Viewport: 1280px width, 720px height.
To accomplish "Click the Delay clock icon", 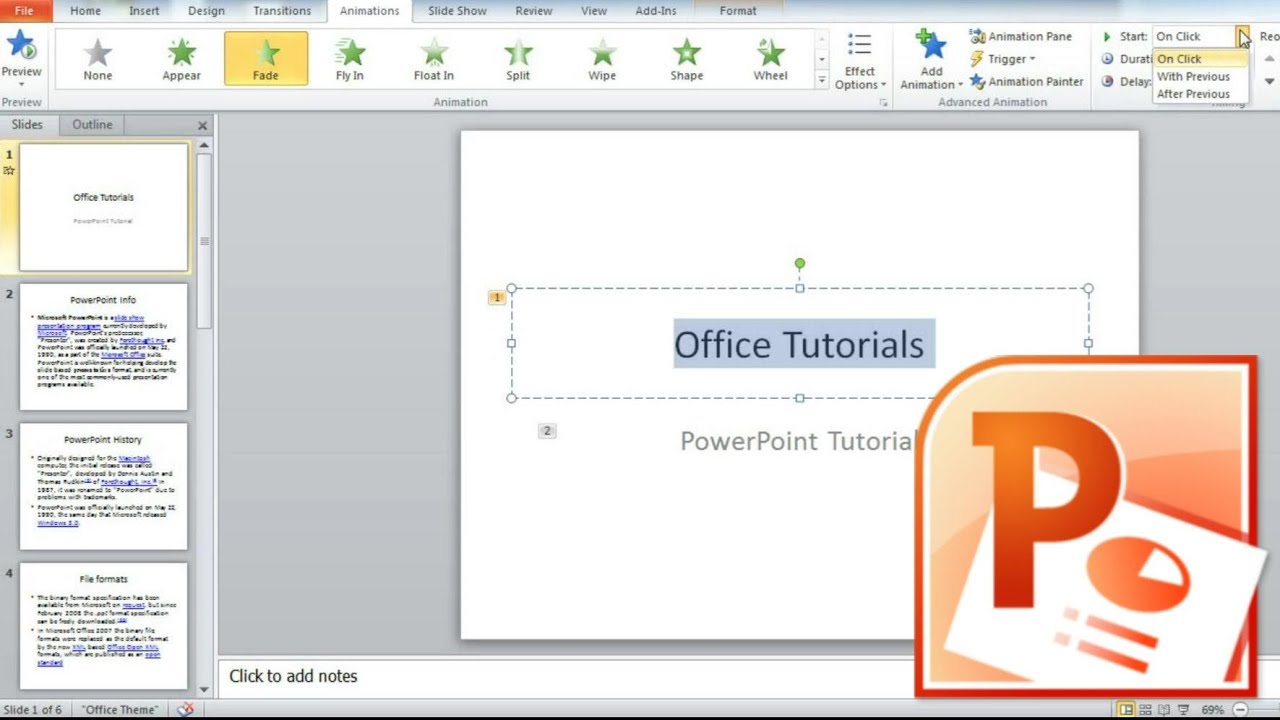I will (x=1107, y=82).
